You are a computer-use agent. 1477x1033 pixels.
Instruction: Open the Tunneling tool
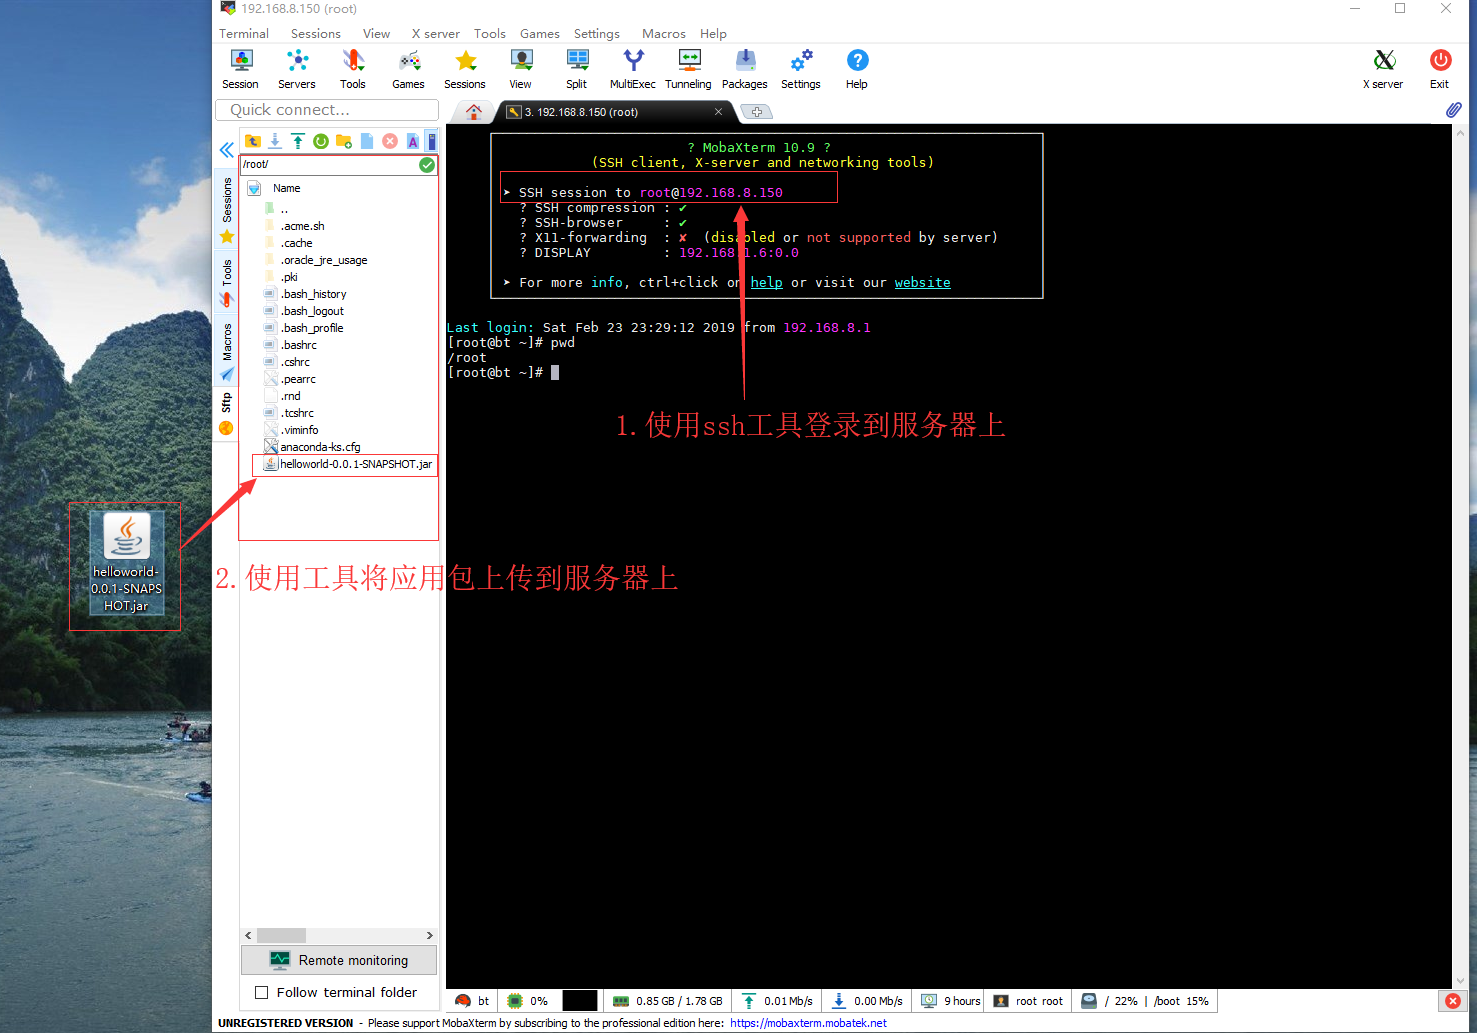[x=689, y=70]
